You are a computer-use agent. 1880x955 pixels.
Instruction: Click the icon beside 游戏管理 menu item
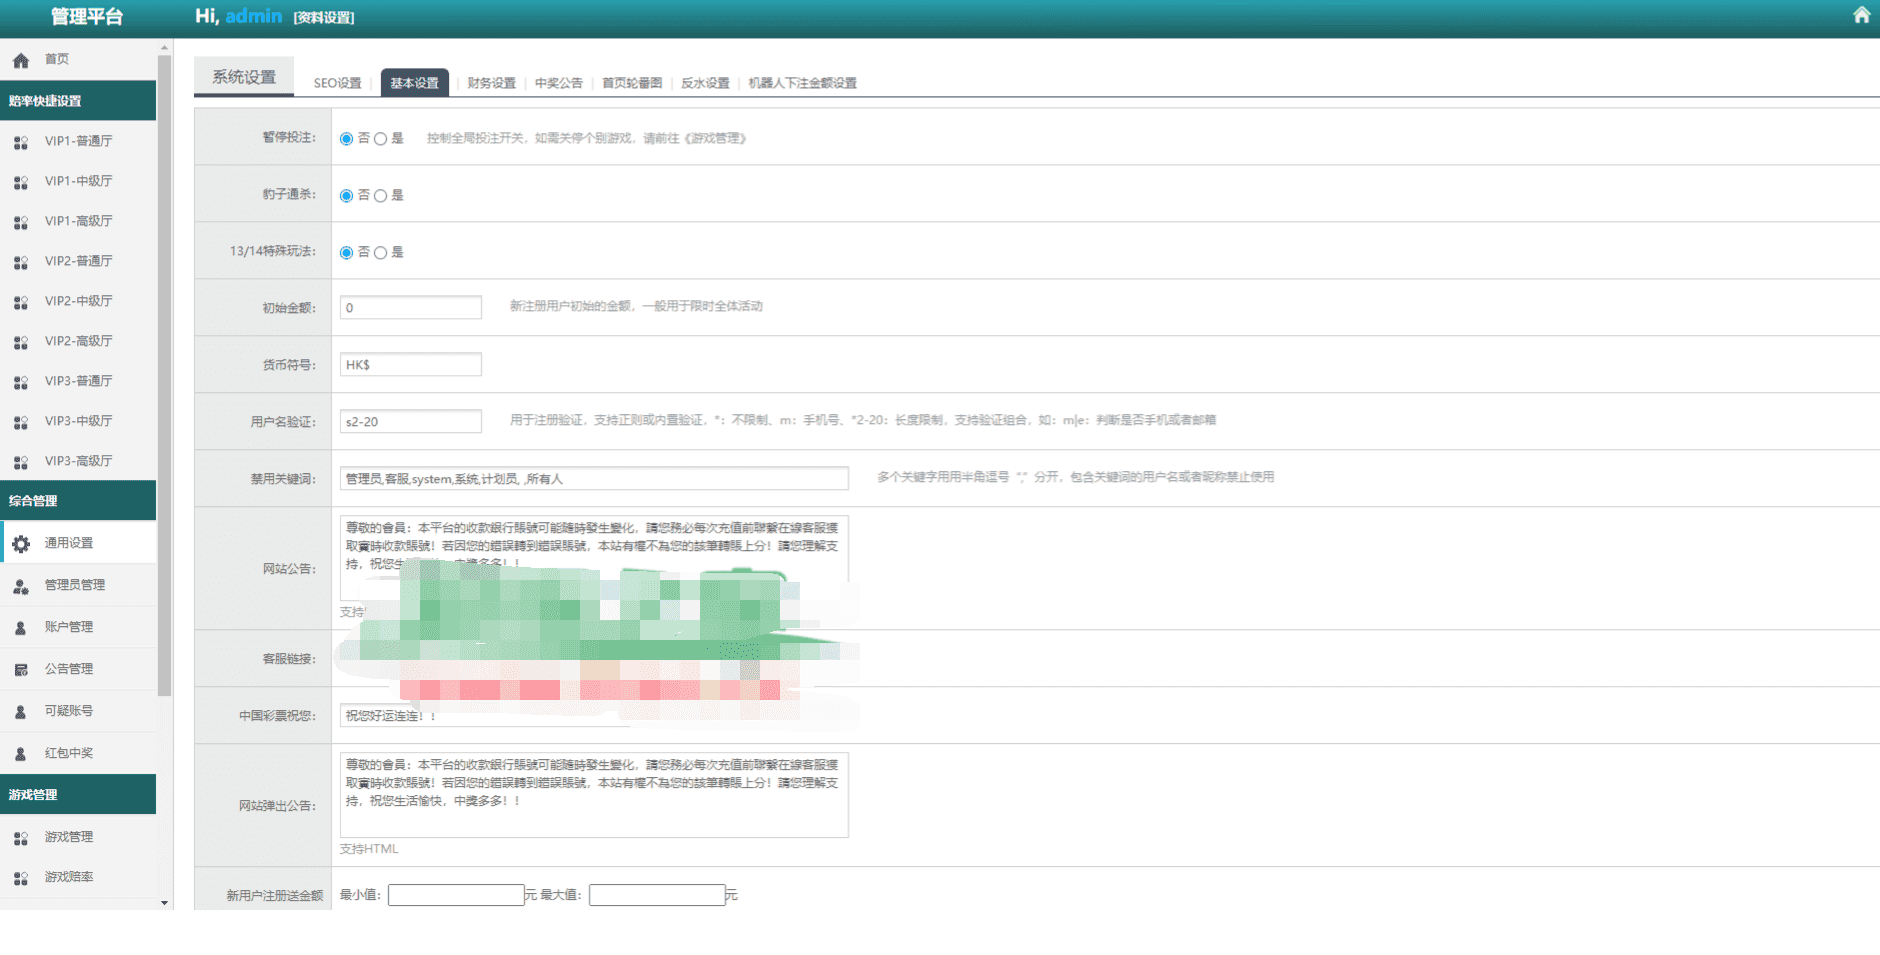point(21,839)
